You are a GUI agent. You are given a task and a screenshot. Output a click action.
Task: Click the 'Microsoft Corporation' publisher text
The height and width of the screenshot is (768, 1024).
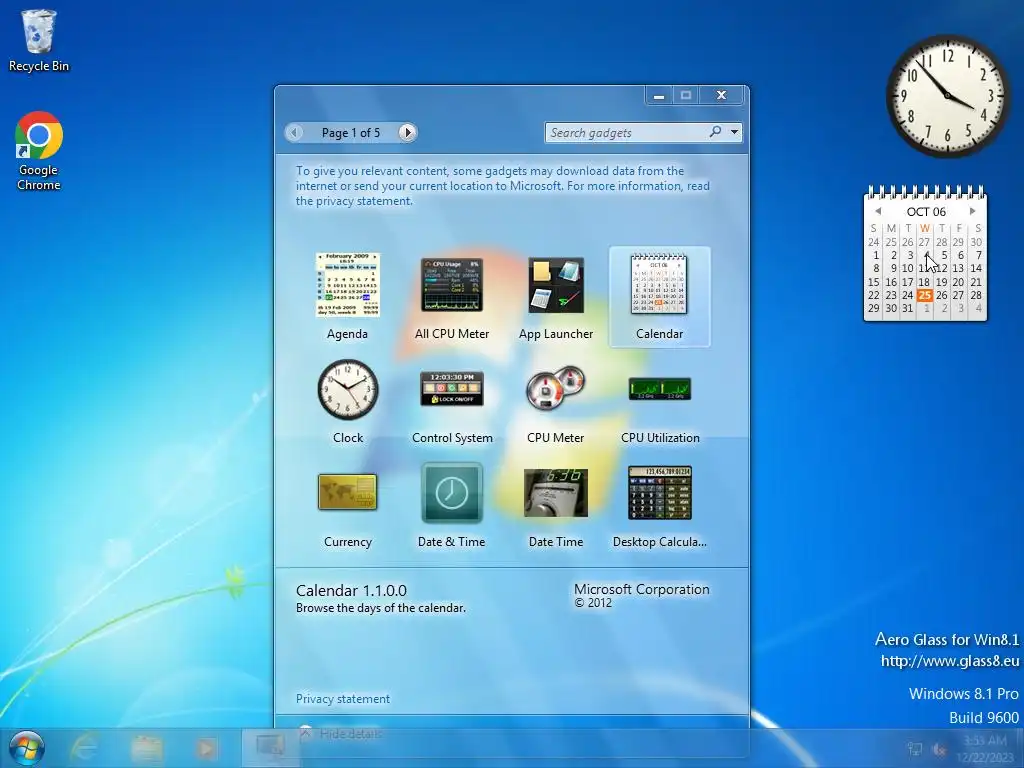pyautogui.click(x=642, y=589)
